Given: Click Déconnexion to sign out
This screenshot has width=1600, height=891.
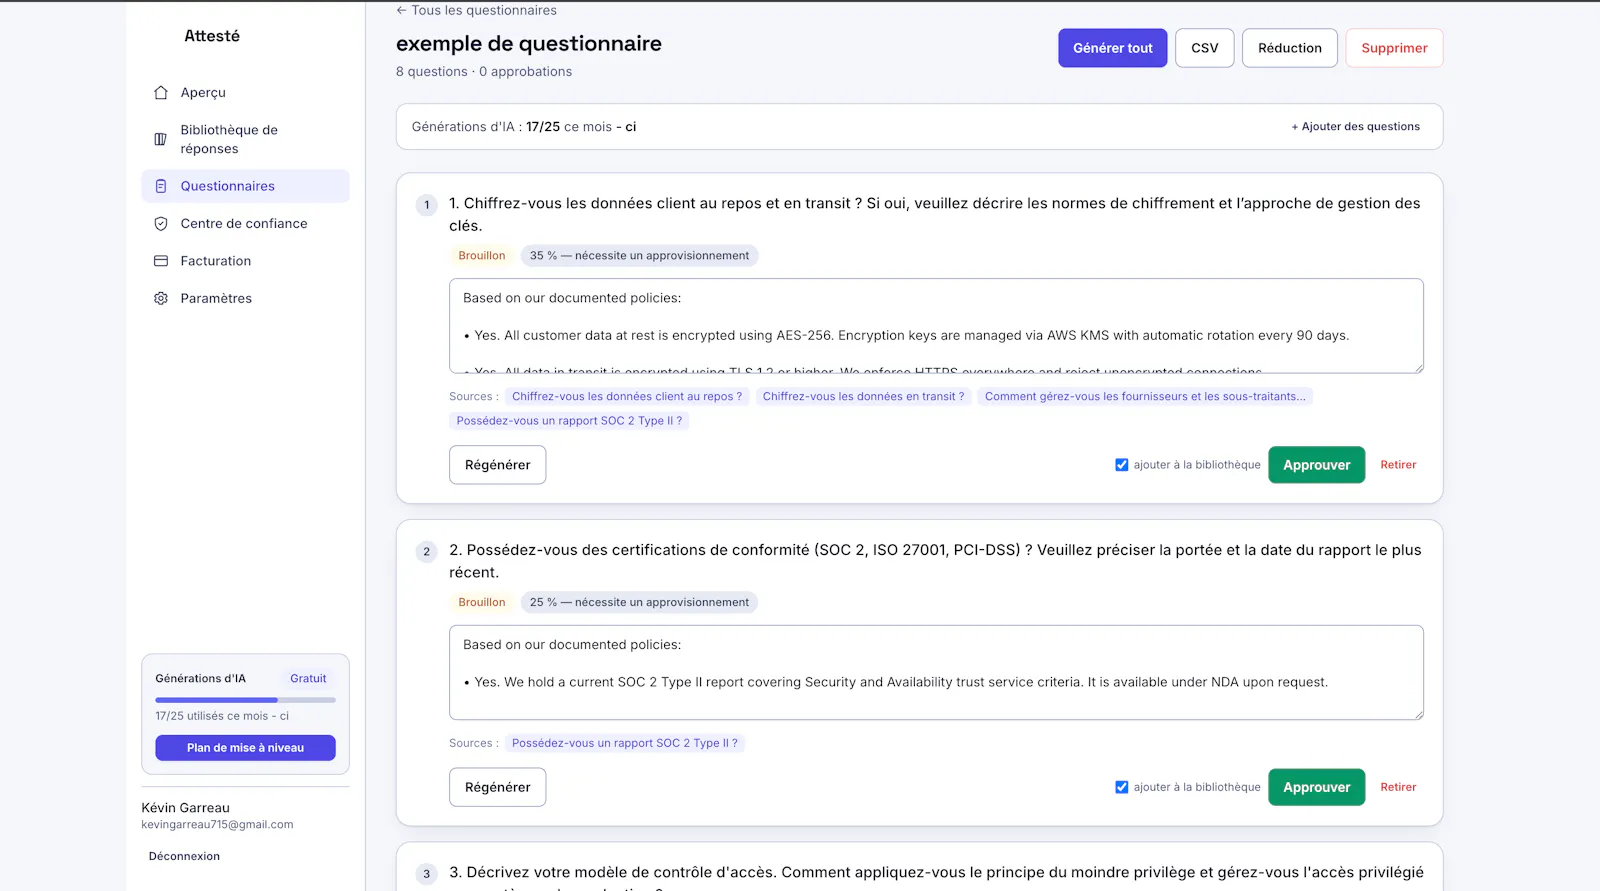Looking at the screenshot, I should tap(184, 856).
